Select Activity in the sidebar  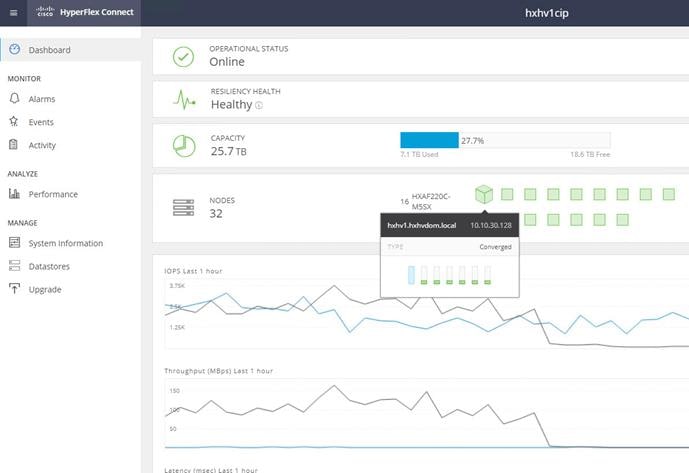[x=42, y=145]
